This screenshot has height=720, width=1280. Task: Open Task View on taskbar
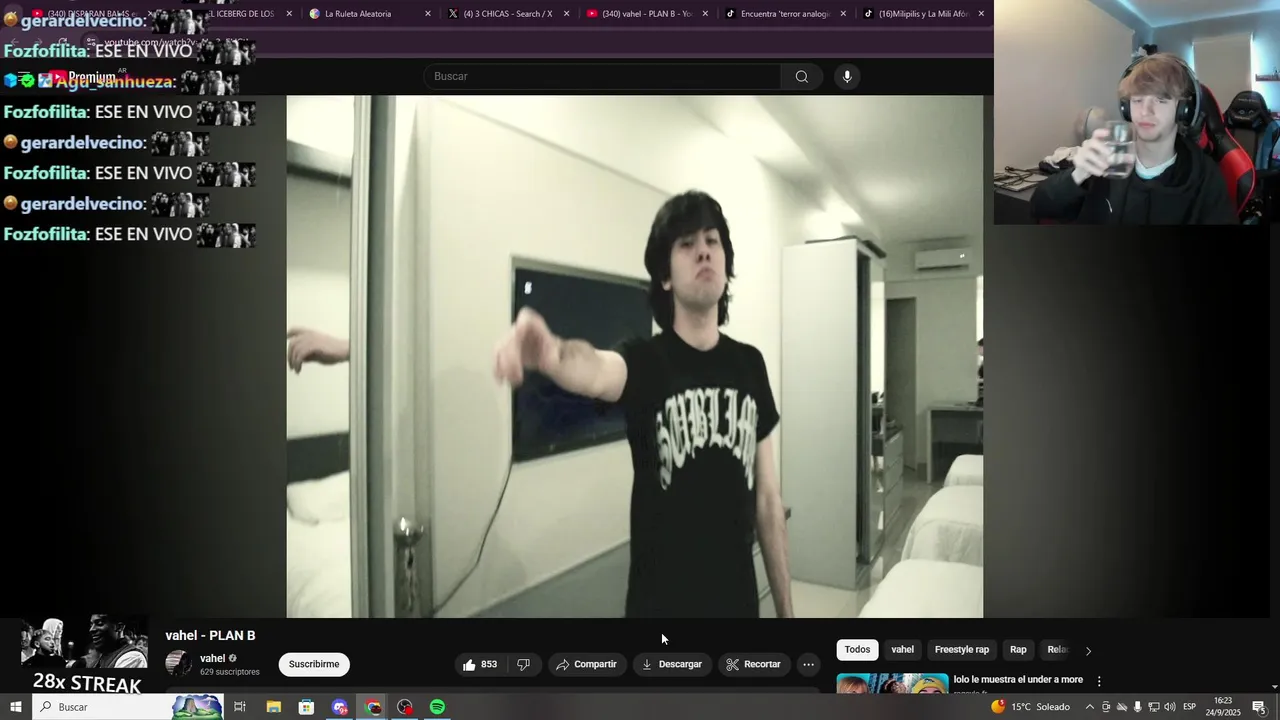[240, 707]
